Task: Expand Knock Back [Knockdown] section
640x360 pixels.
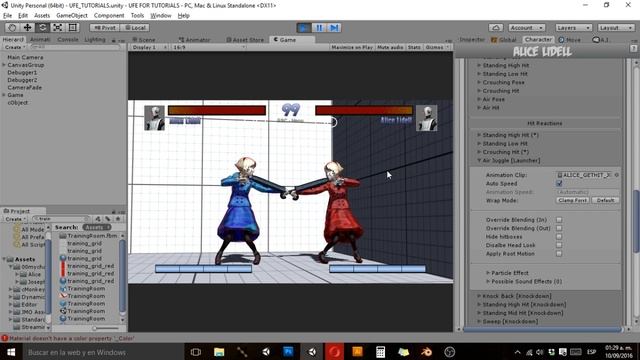Action: (479, 296)
